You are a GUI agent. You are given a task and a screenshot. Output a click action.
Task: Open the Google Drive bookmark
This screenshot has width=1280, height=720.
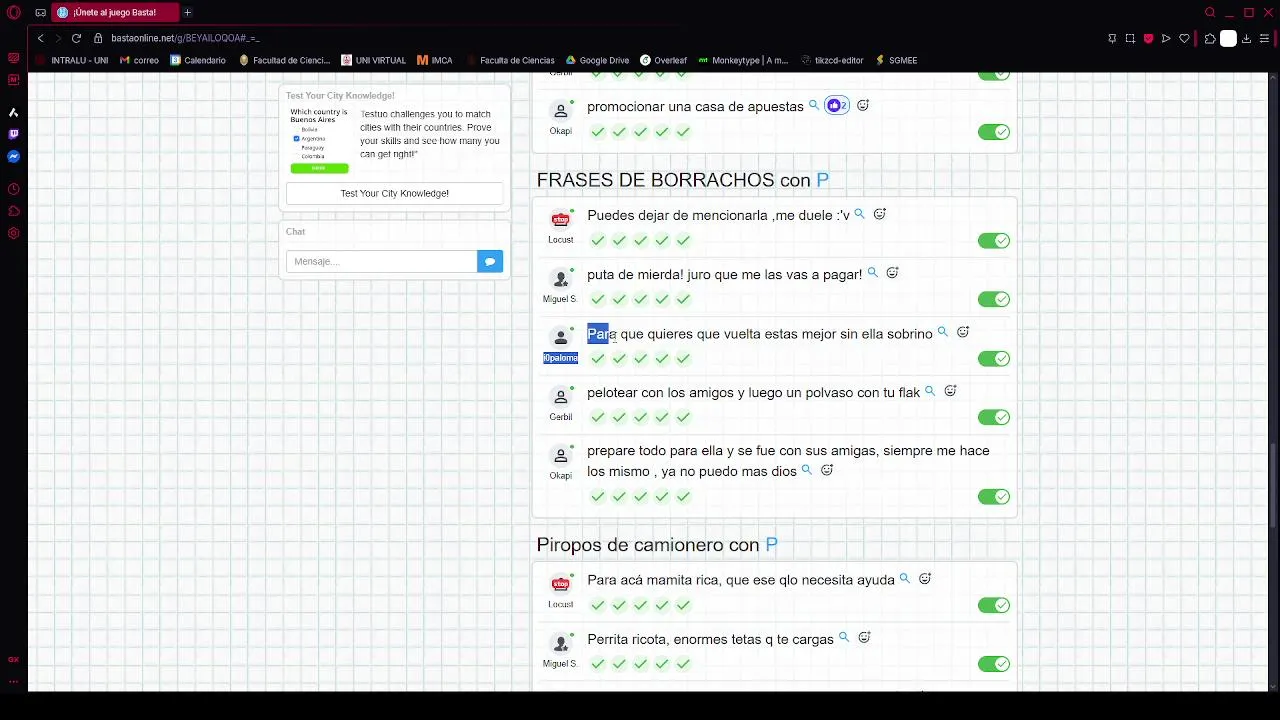pos(597,60)
